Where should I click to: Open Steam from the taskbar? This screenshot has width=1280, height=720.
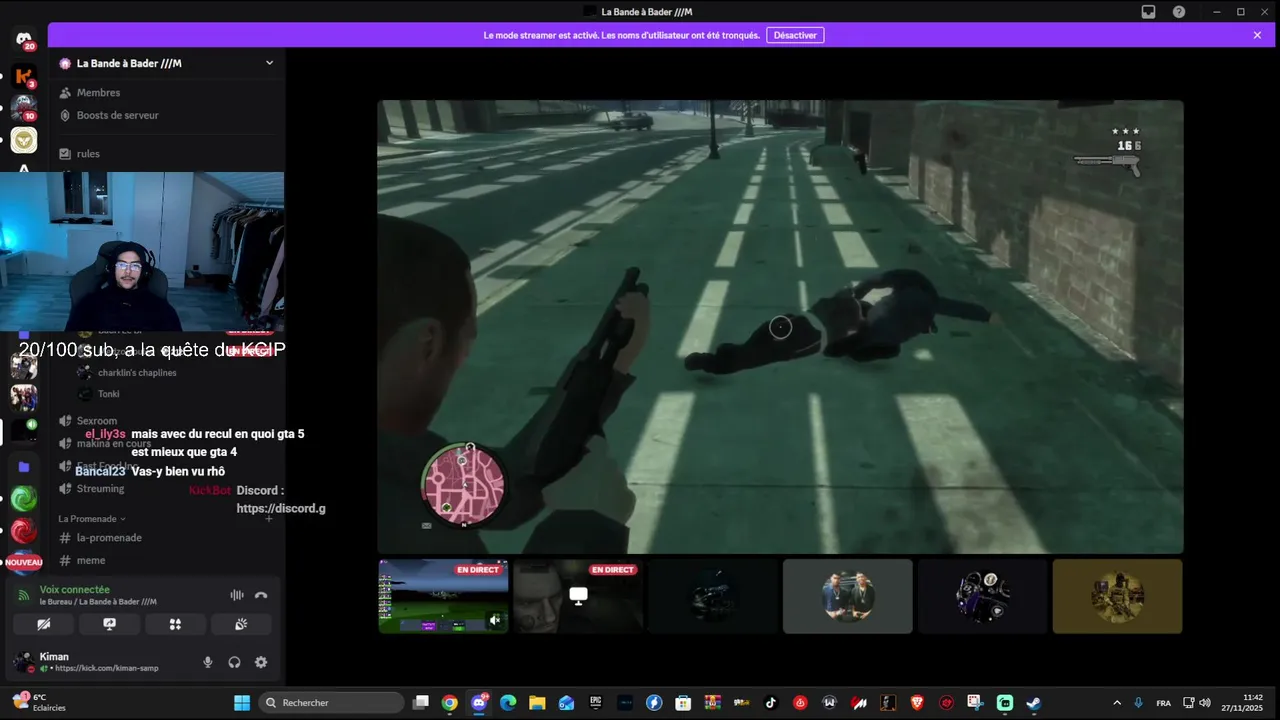[1034, 703]
